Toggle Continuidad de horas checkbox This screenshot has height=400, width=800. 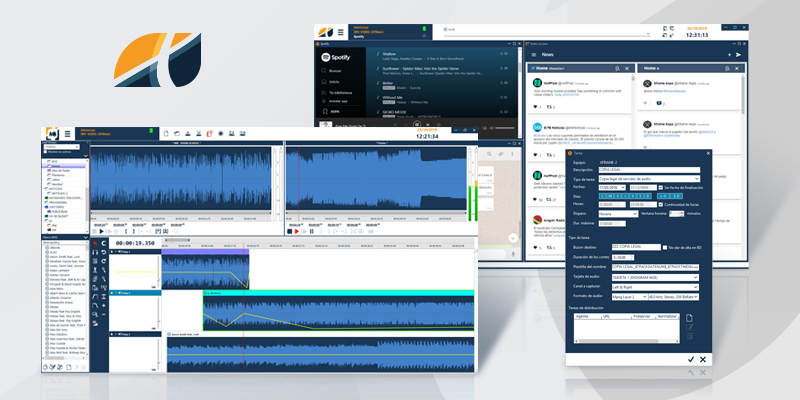click(661, 205)
